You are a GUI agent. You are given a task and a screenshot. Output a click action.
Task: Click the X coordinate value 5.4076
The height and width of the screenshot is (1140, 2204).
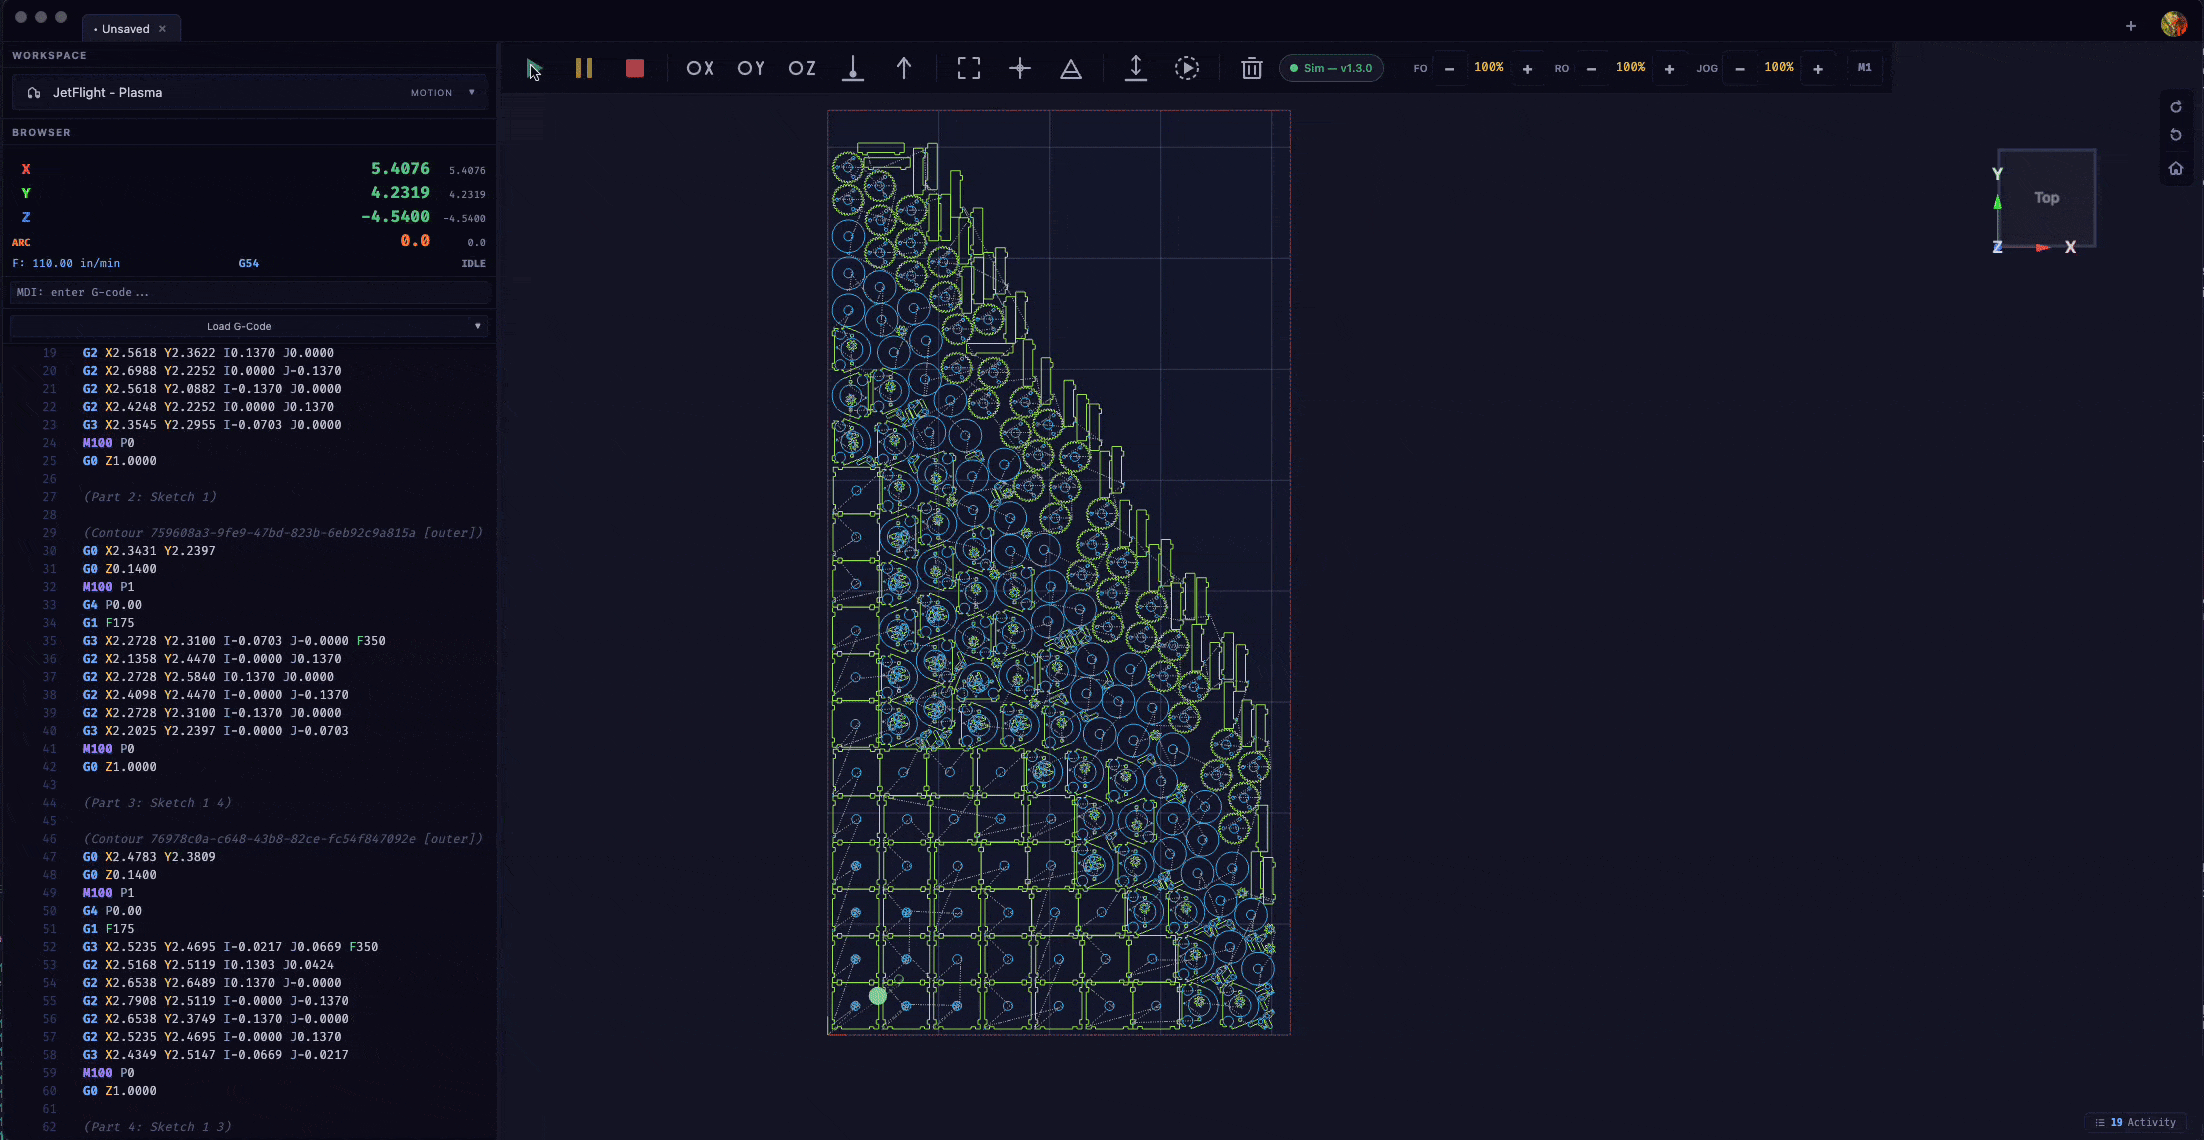[x=400, y=169]
